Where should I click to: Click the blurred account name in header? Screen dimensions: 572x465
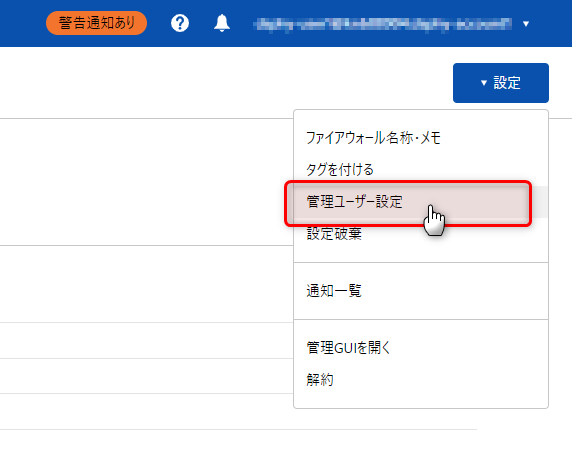click(x=382, y=24)
